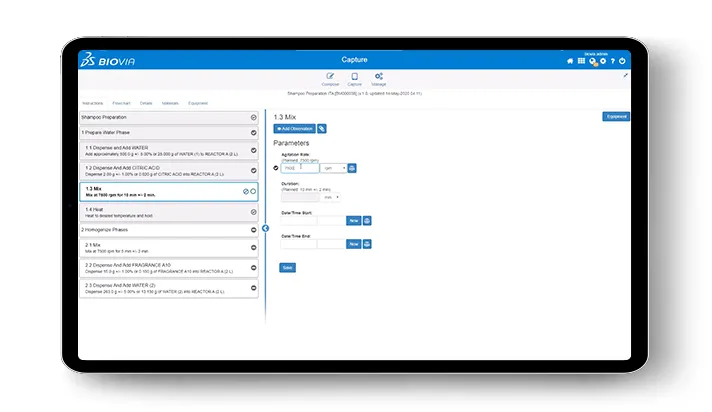712x412 pixels.
Task: Click completion circle on 1.3 Mix step
Action: pyautogui.click(x=253, y=192)
